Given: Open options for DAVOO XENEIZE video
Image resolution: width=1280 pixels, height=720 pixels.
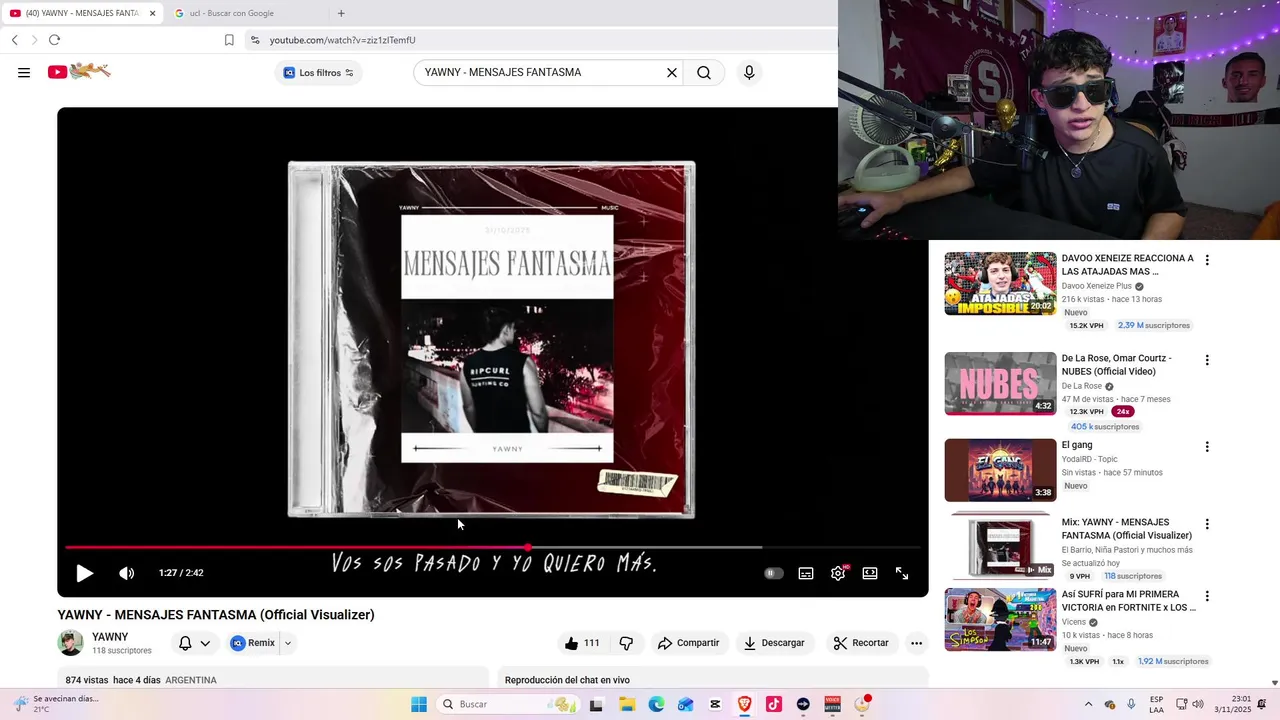Looking at the screenshot, I should pos(1207,260).
